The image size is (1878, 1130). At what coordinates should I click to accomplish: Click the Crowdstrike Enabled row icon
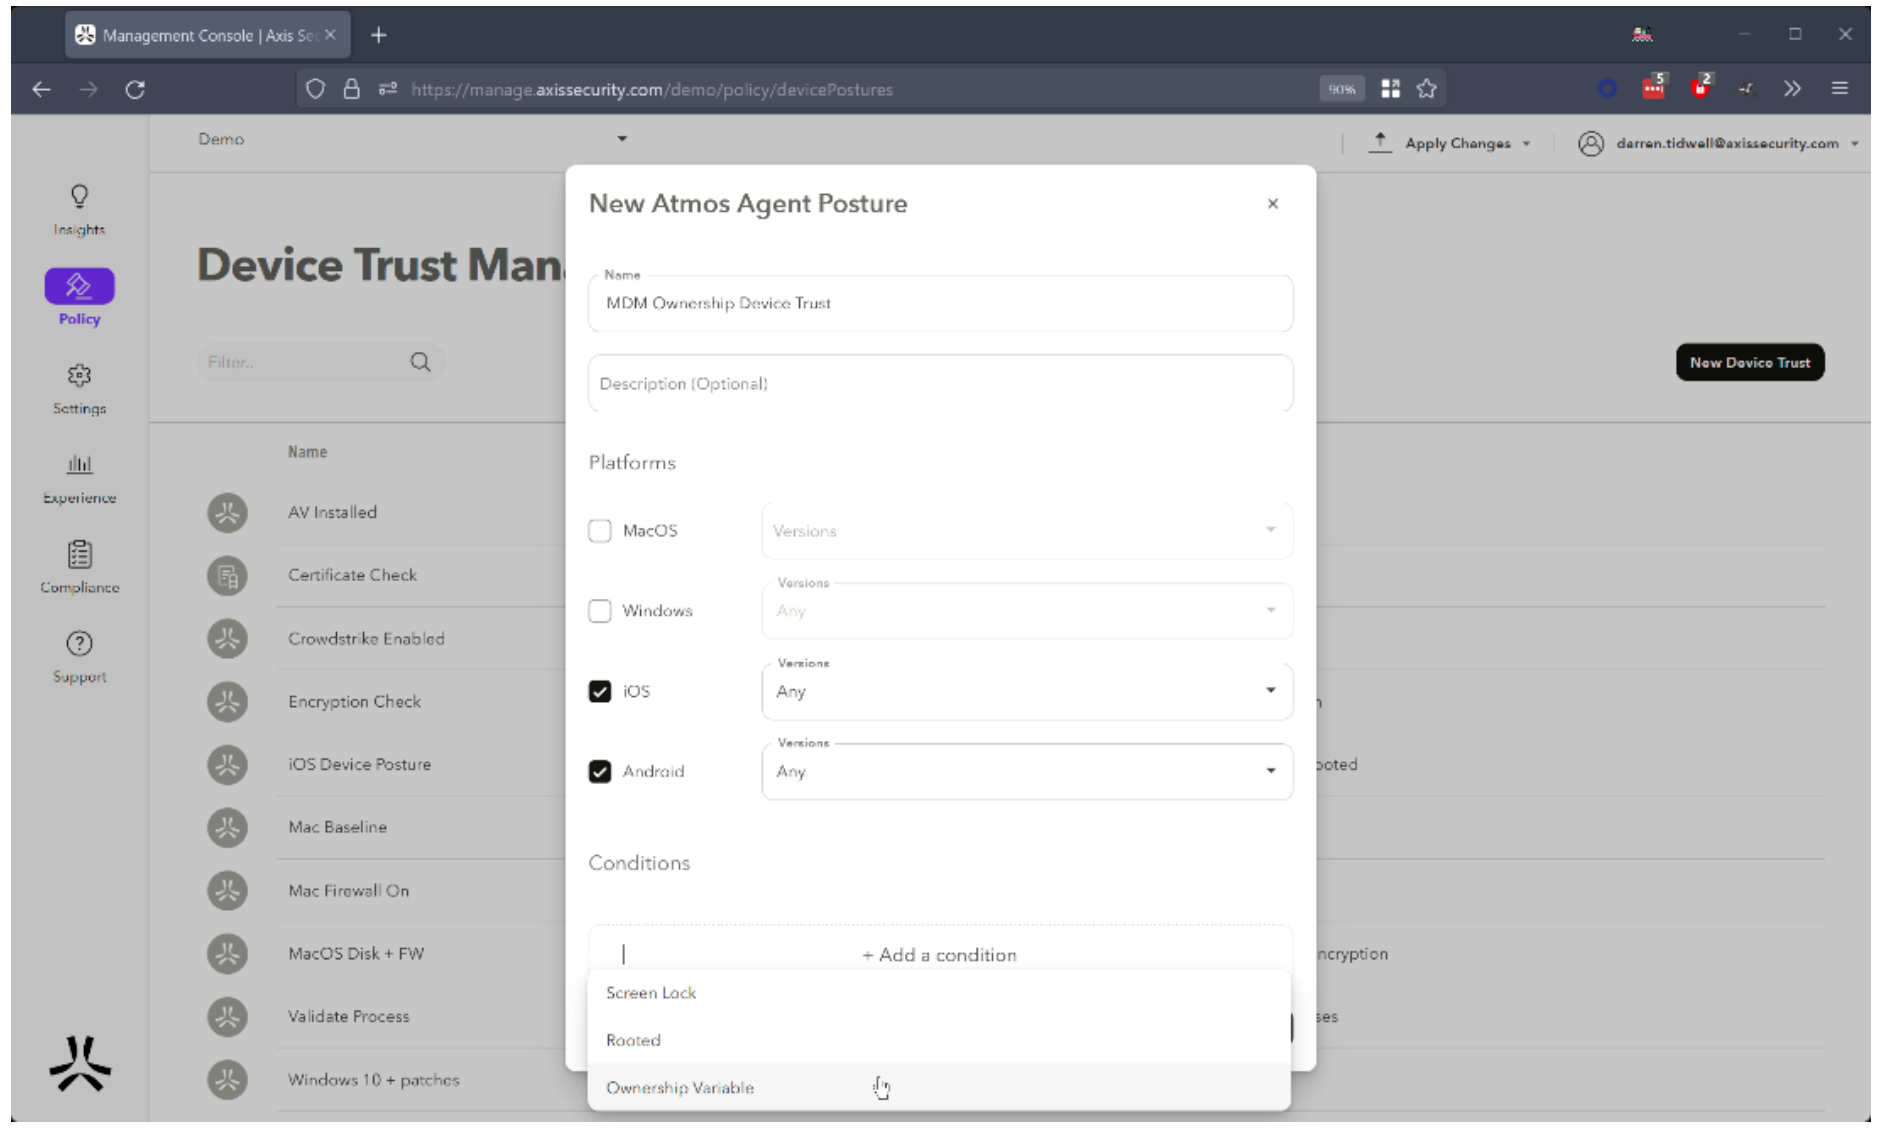point(227,639)
